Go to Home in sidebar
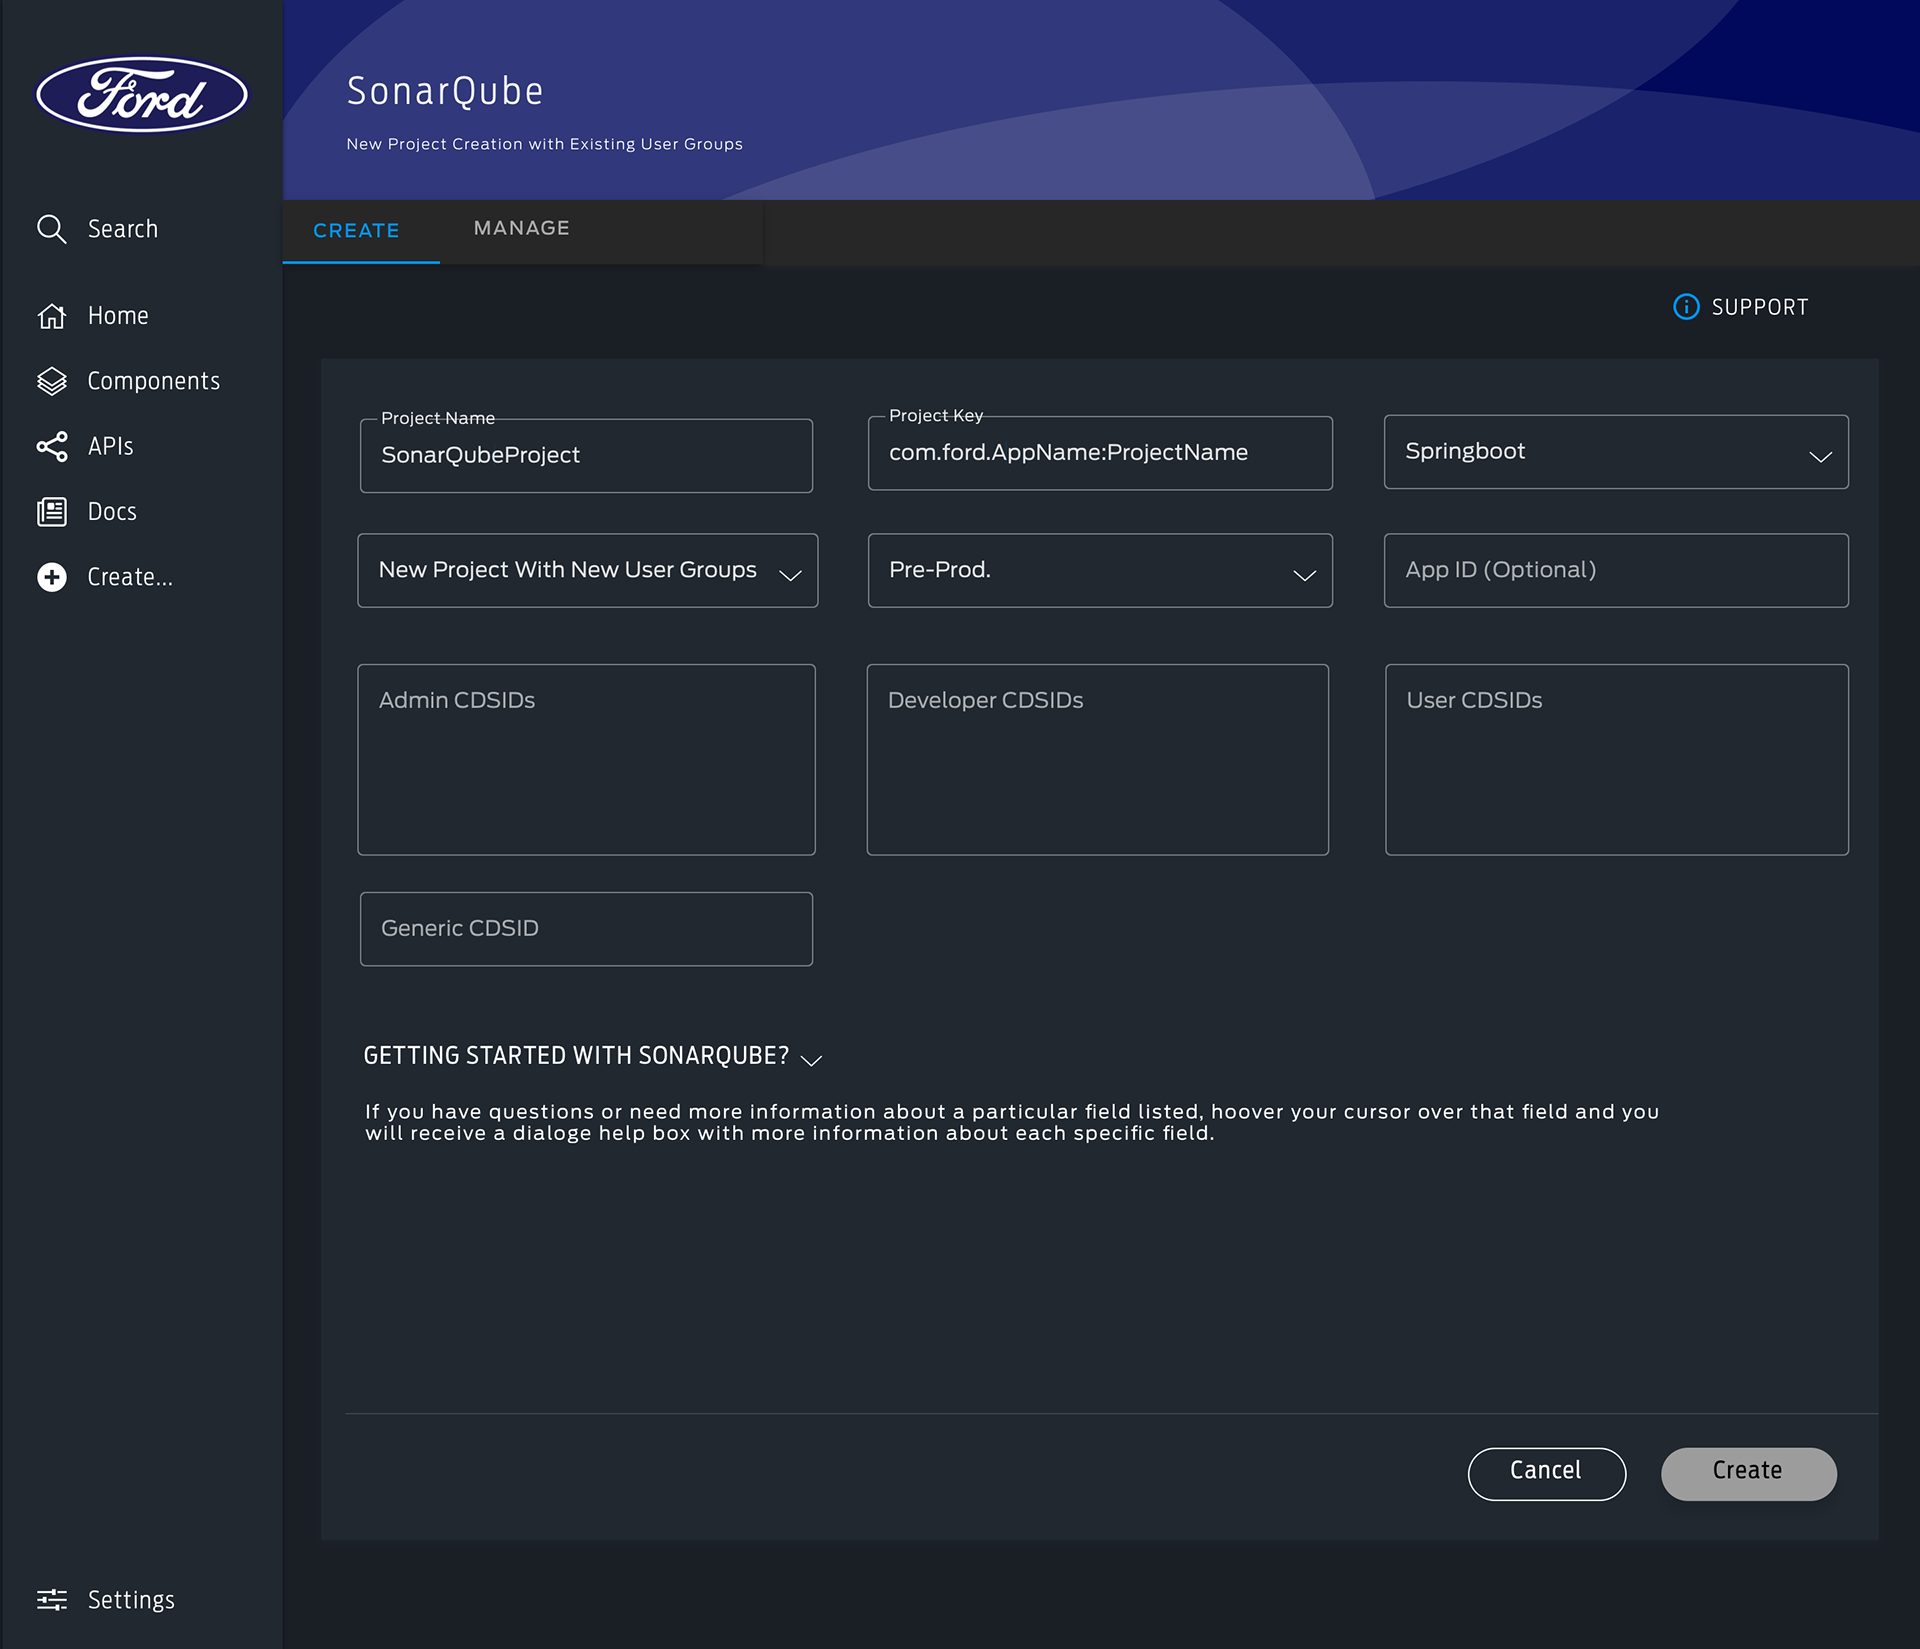 pyautogui.click(x=93, y=316)
